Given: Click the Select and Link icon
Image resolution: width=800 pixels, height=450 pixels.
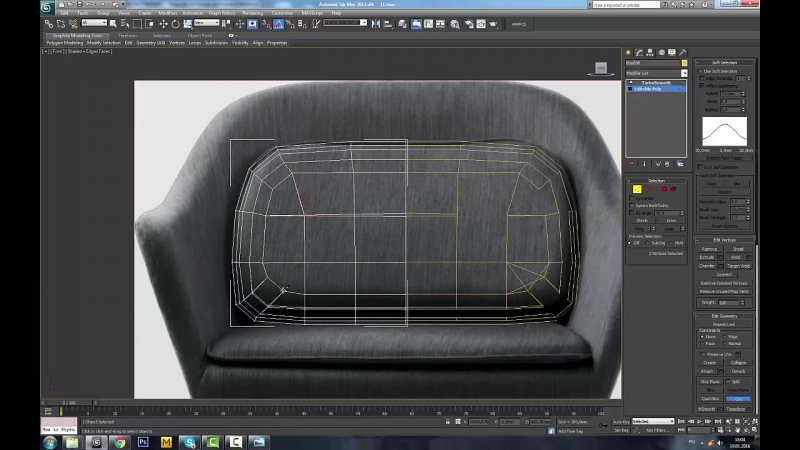Looking at the screenshot, I should coord(48,24).
